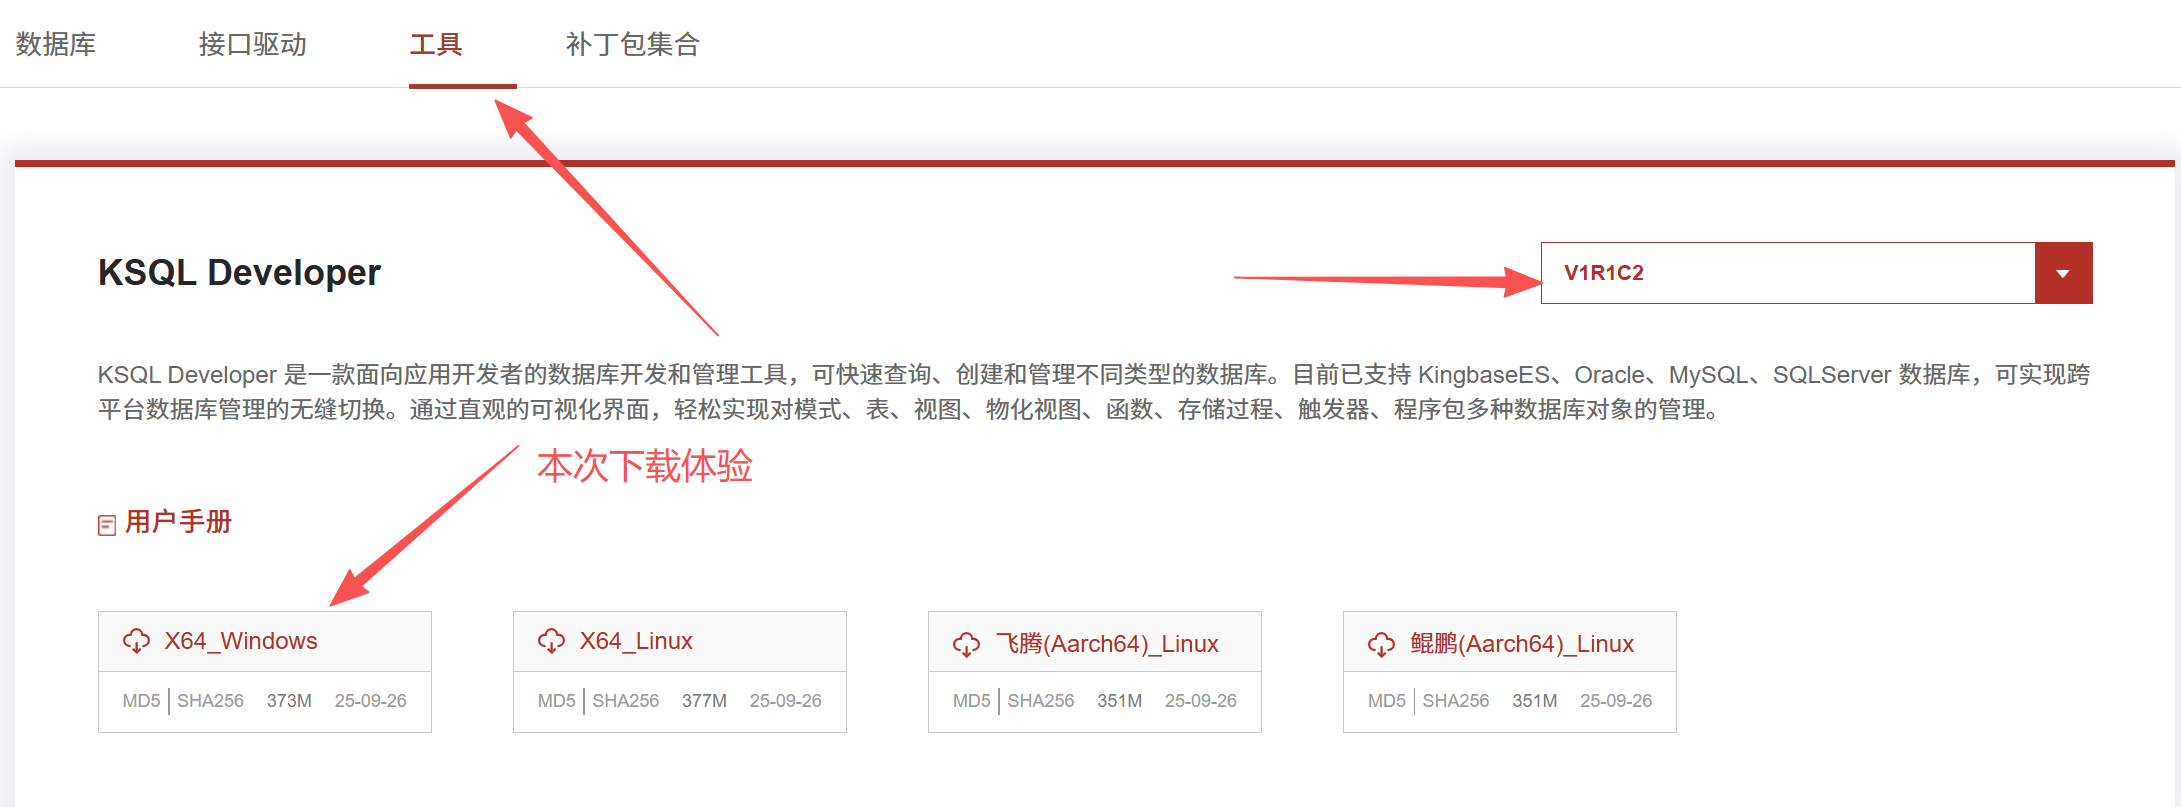The image size is (2181, 807).
Task: View SHA256 checksum for X64_Linux
Action: coord(625,701)
